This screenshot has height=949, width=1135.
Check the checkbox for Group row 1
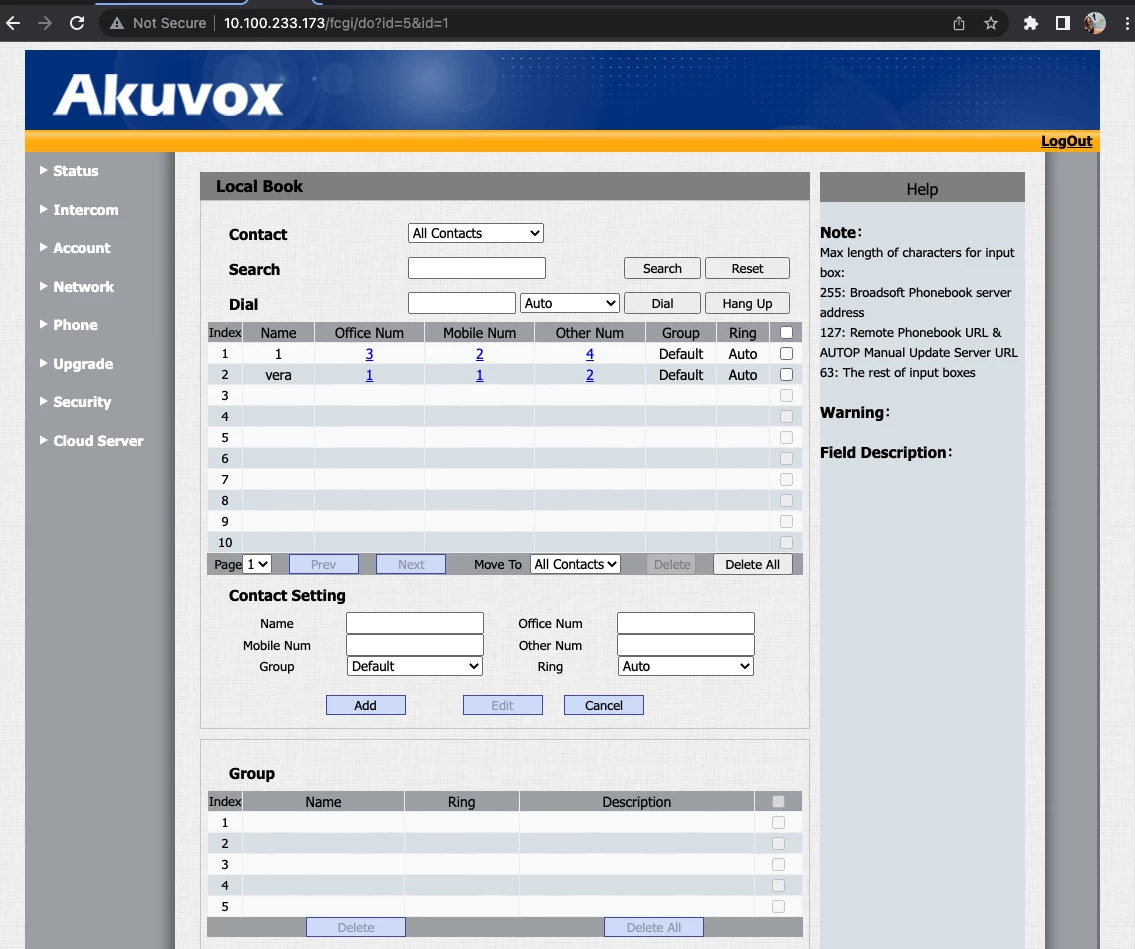[778, 822]
